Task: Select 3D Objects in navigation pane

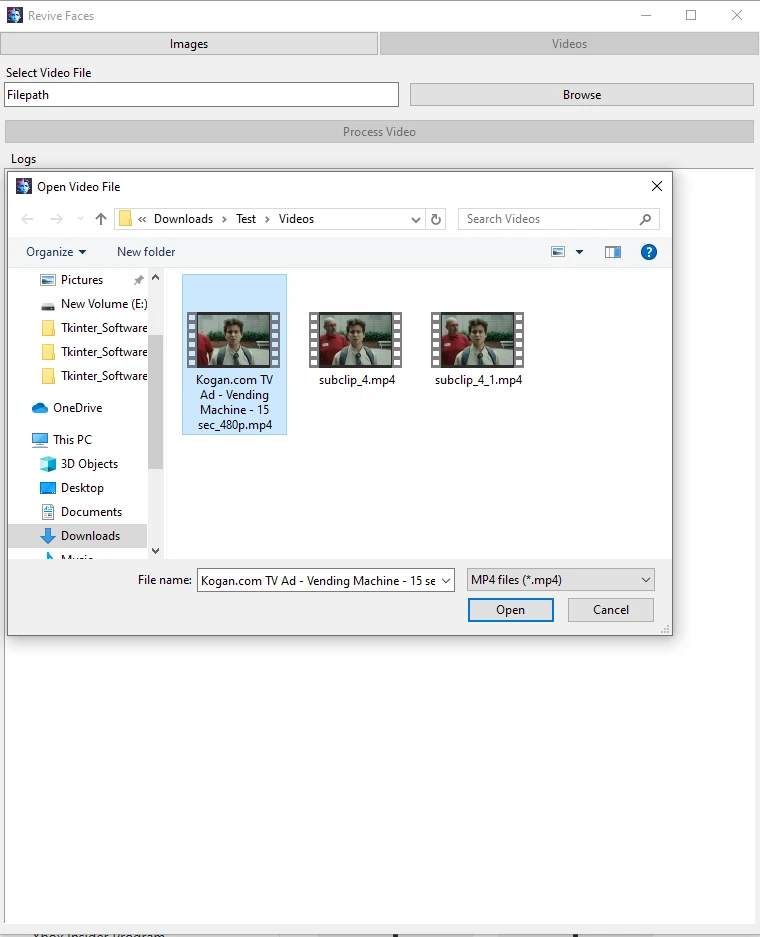Action: [89, 464]
